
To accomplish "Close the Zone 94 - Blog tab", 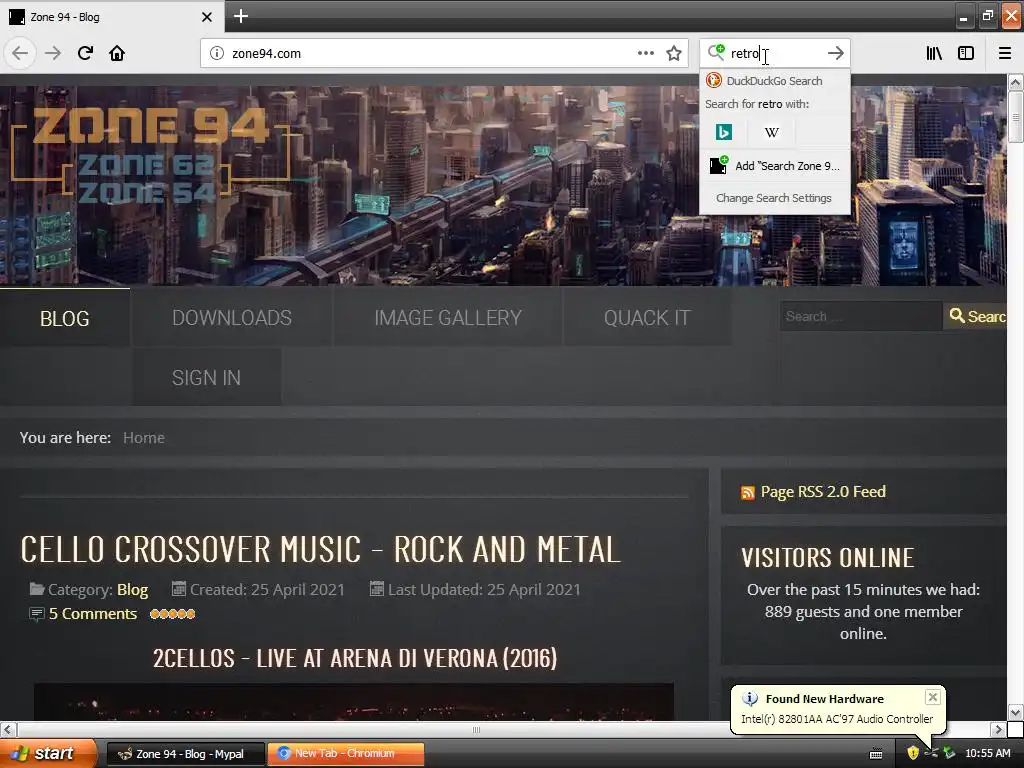I will point(206,17).
